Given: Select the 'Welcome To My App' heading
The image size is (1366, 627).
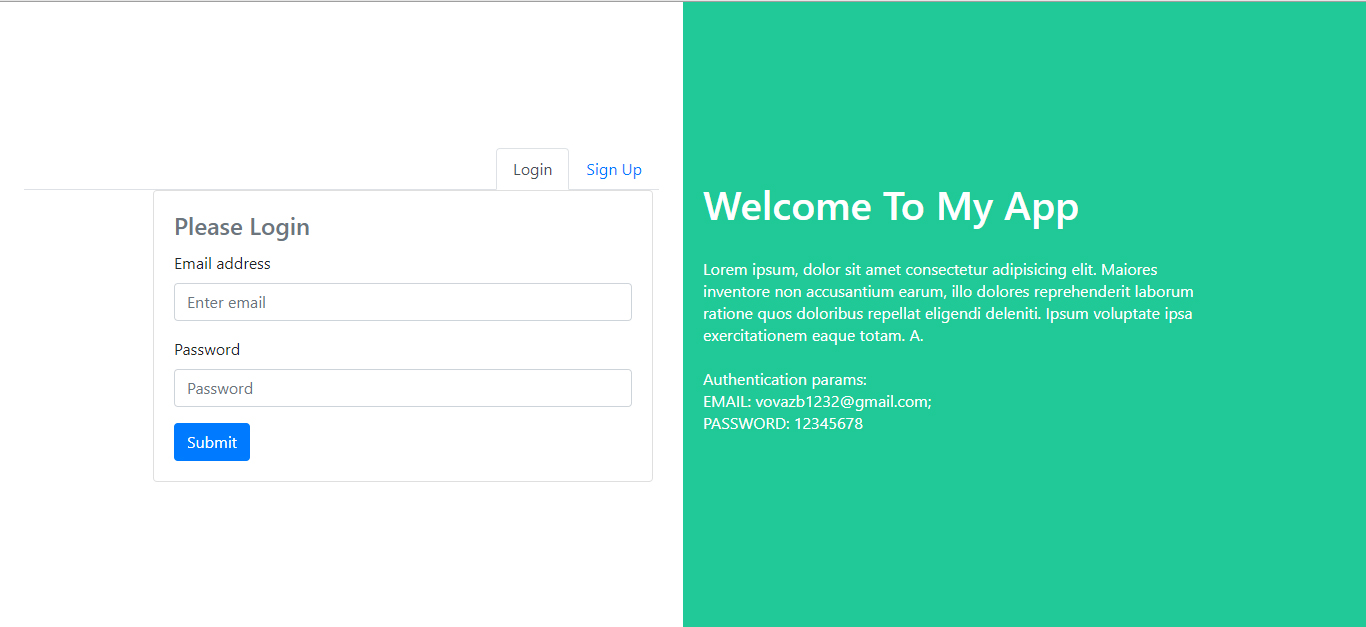Looking at the screenshot, I should pyautogui.click(x=891, y=206).
